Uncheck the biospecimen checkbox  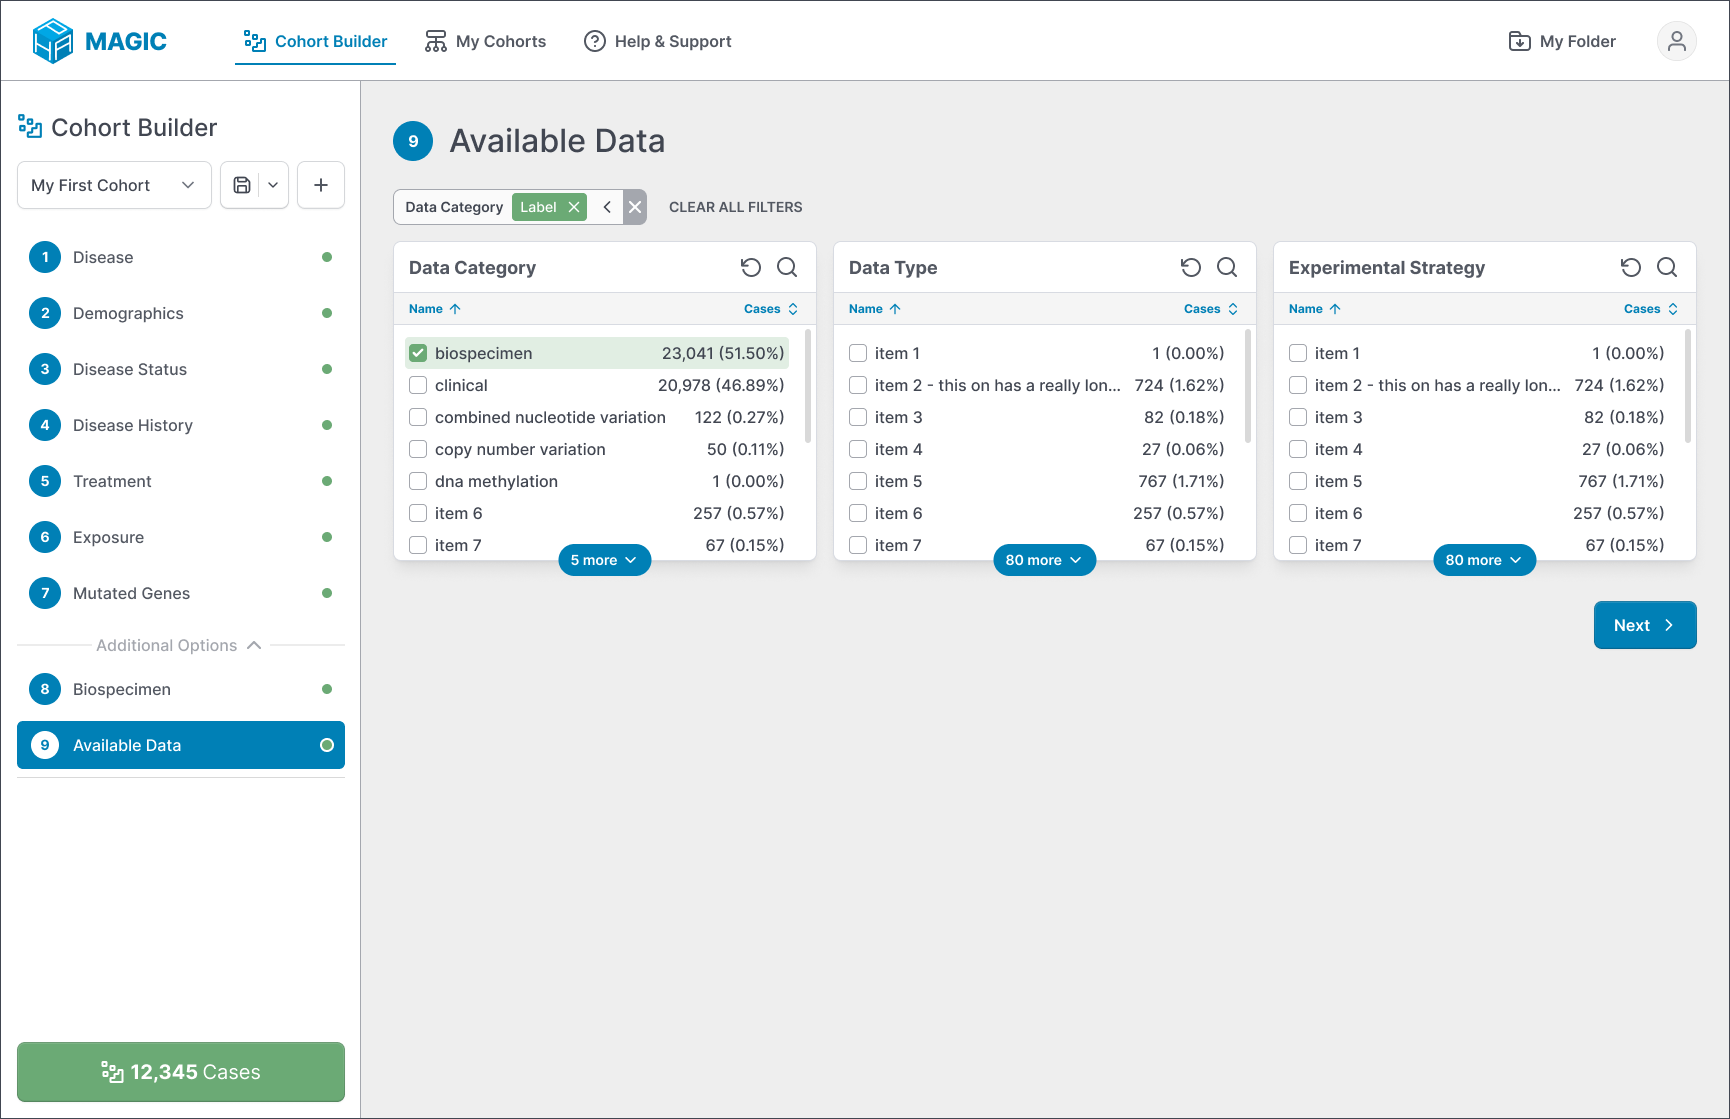click(x=418, y=353)
